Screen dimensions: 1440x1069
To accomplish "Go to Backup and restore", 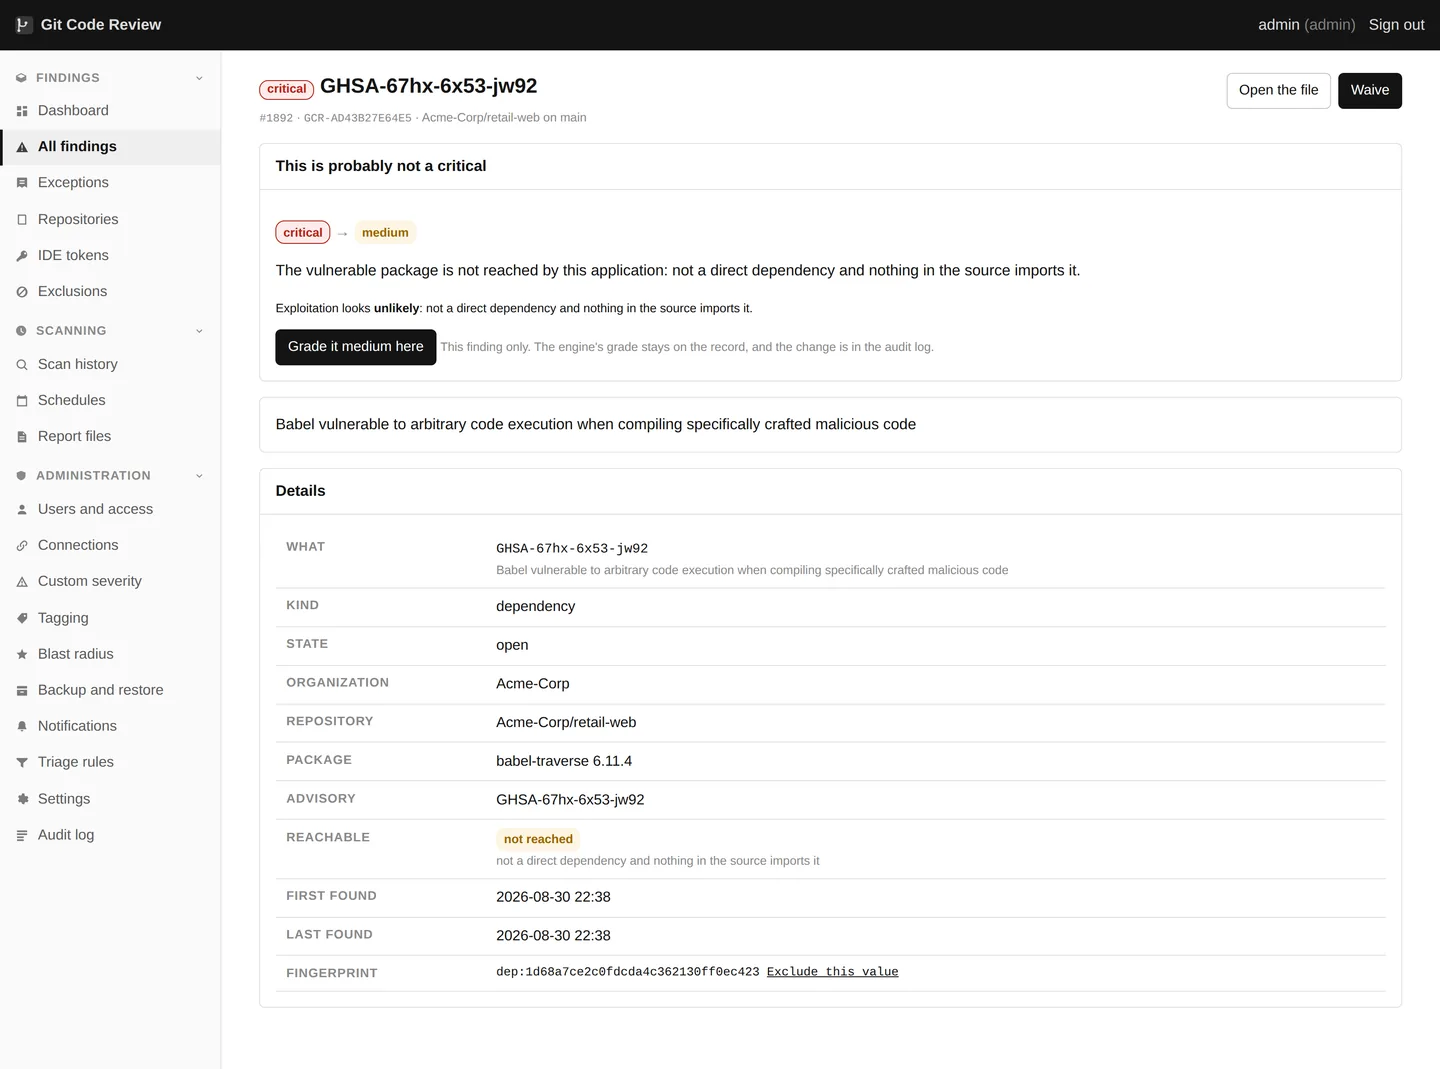I will (110, 690).
